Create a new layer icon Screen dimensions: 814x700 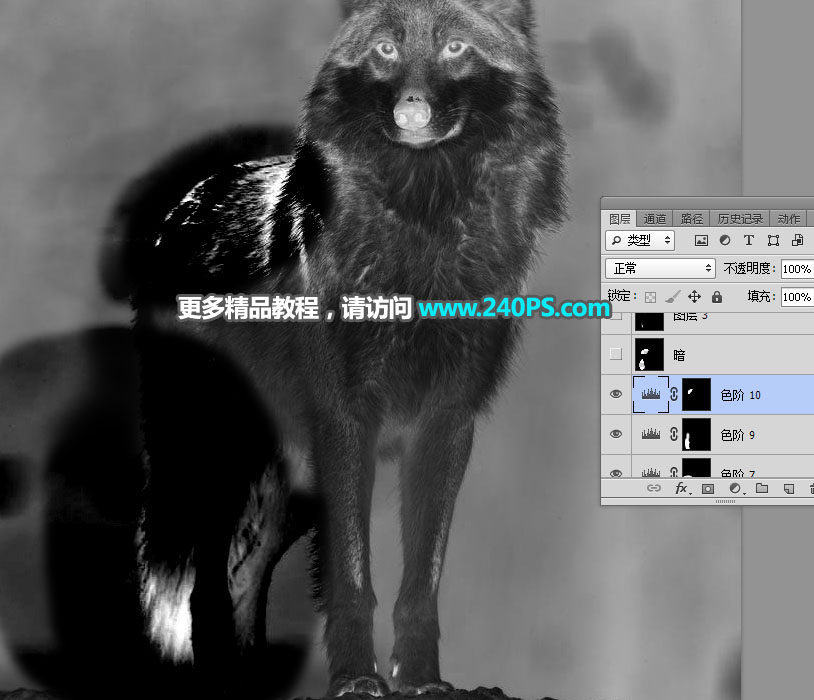click(x=789, y=489)
